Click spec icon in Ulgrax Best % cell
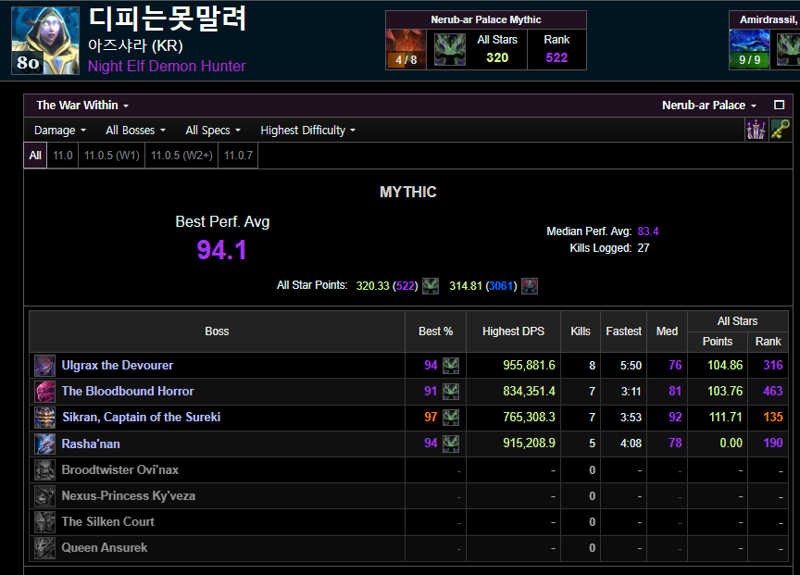The width and height of the screenshot is (800, 575). click(451, 365)
